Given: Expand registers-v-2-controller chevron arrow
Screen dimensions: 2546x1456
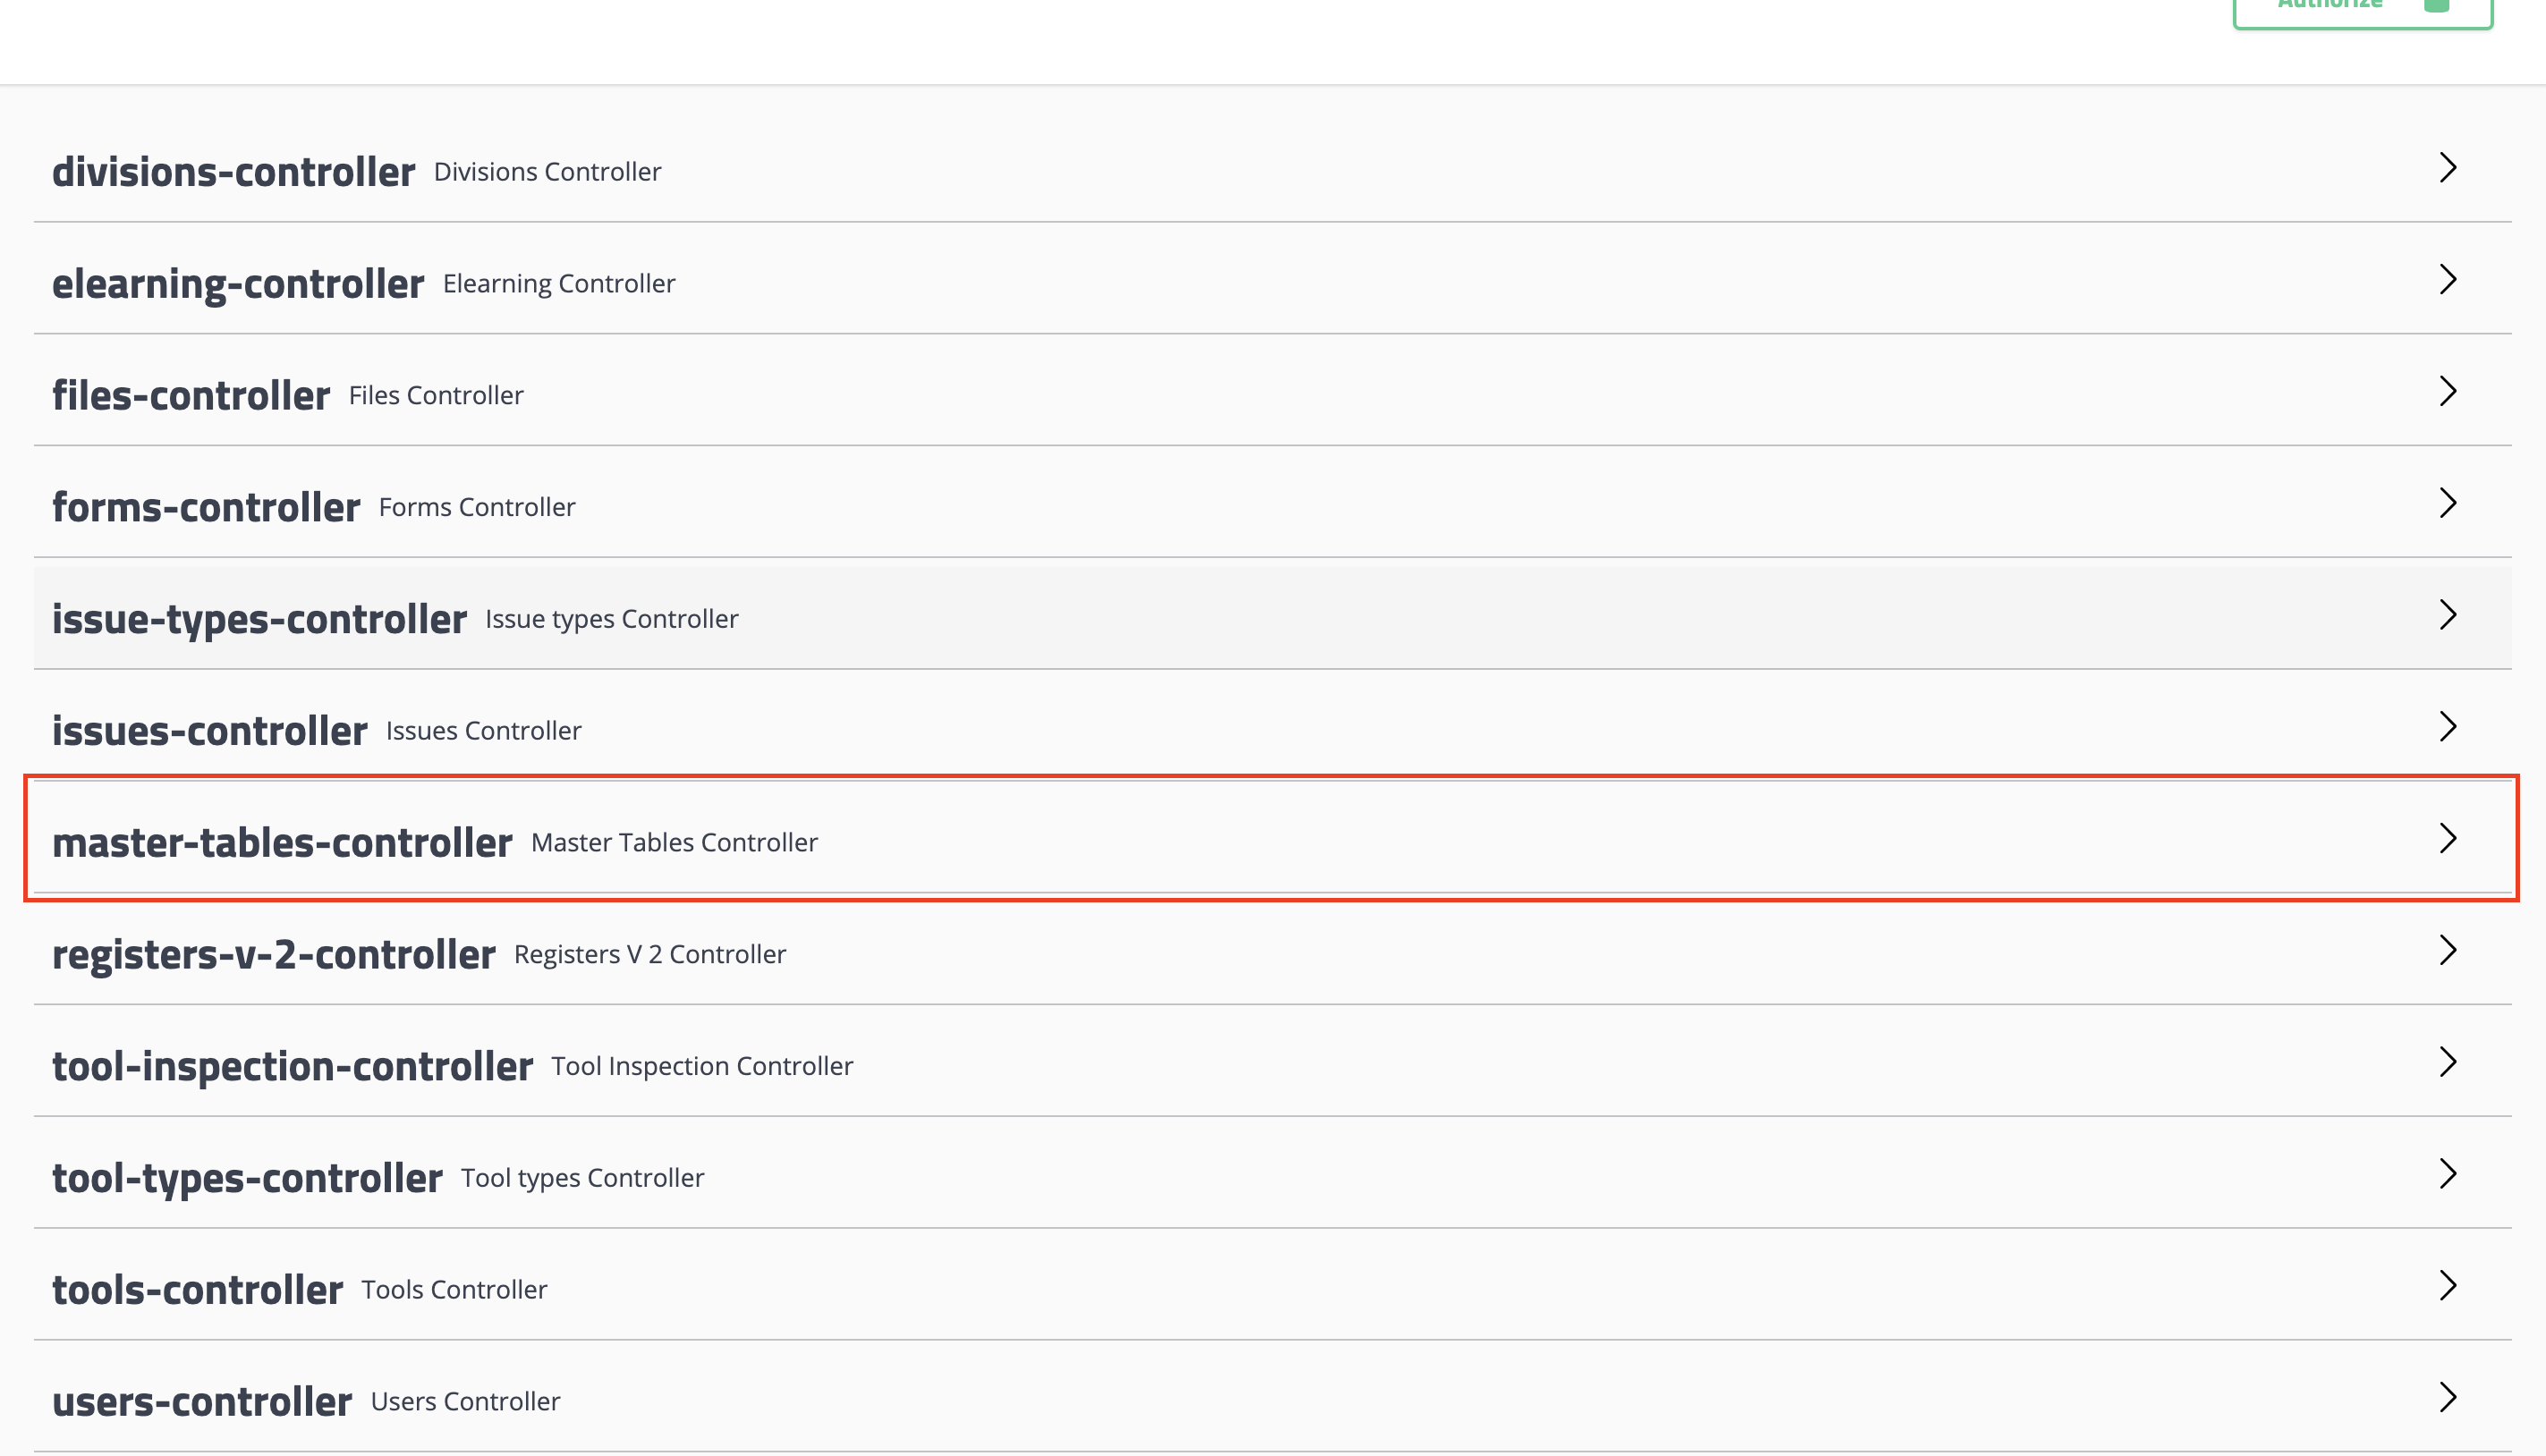Looking at the screenshot, I should coord(2447,951).
